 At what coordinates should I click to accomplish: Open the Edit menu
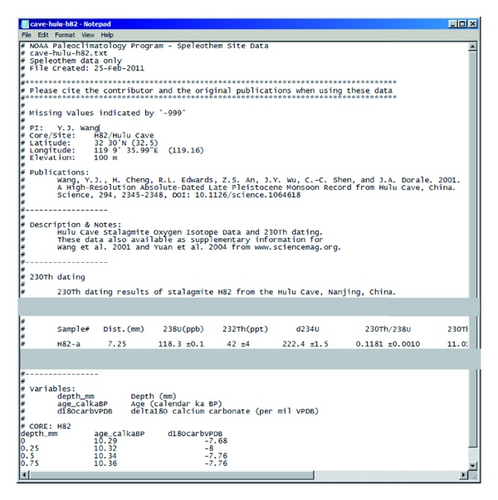coord(43,35)
